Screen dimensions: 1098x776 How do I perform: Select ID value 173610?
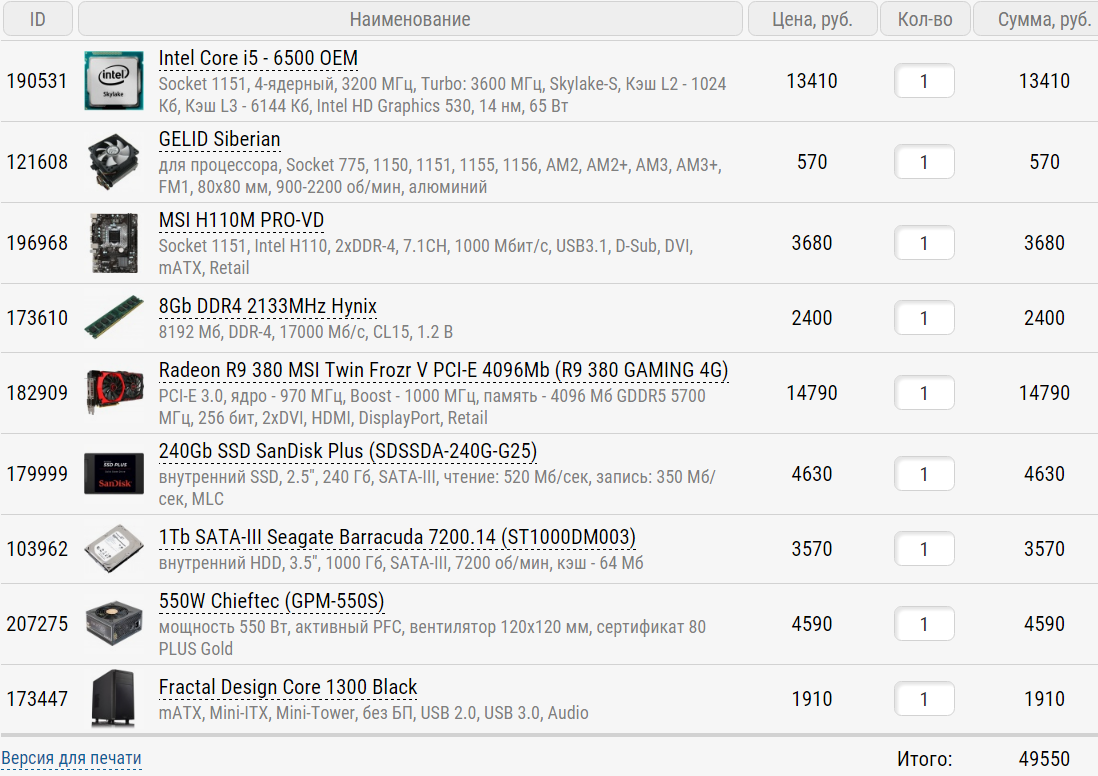pyautogui.click(x=37, y=318)
